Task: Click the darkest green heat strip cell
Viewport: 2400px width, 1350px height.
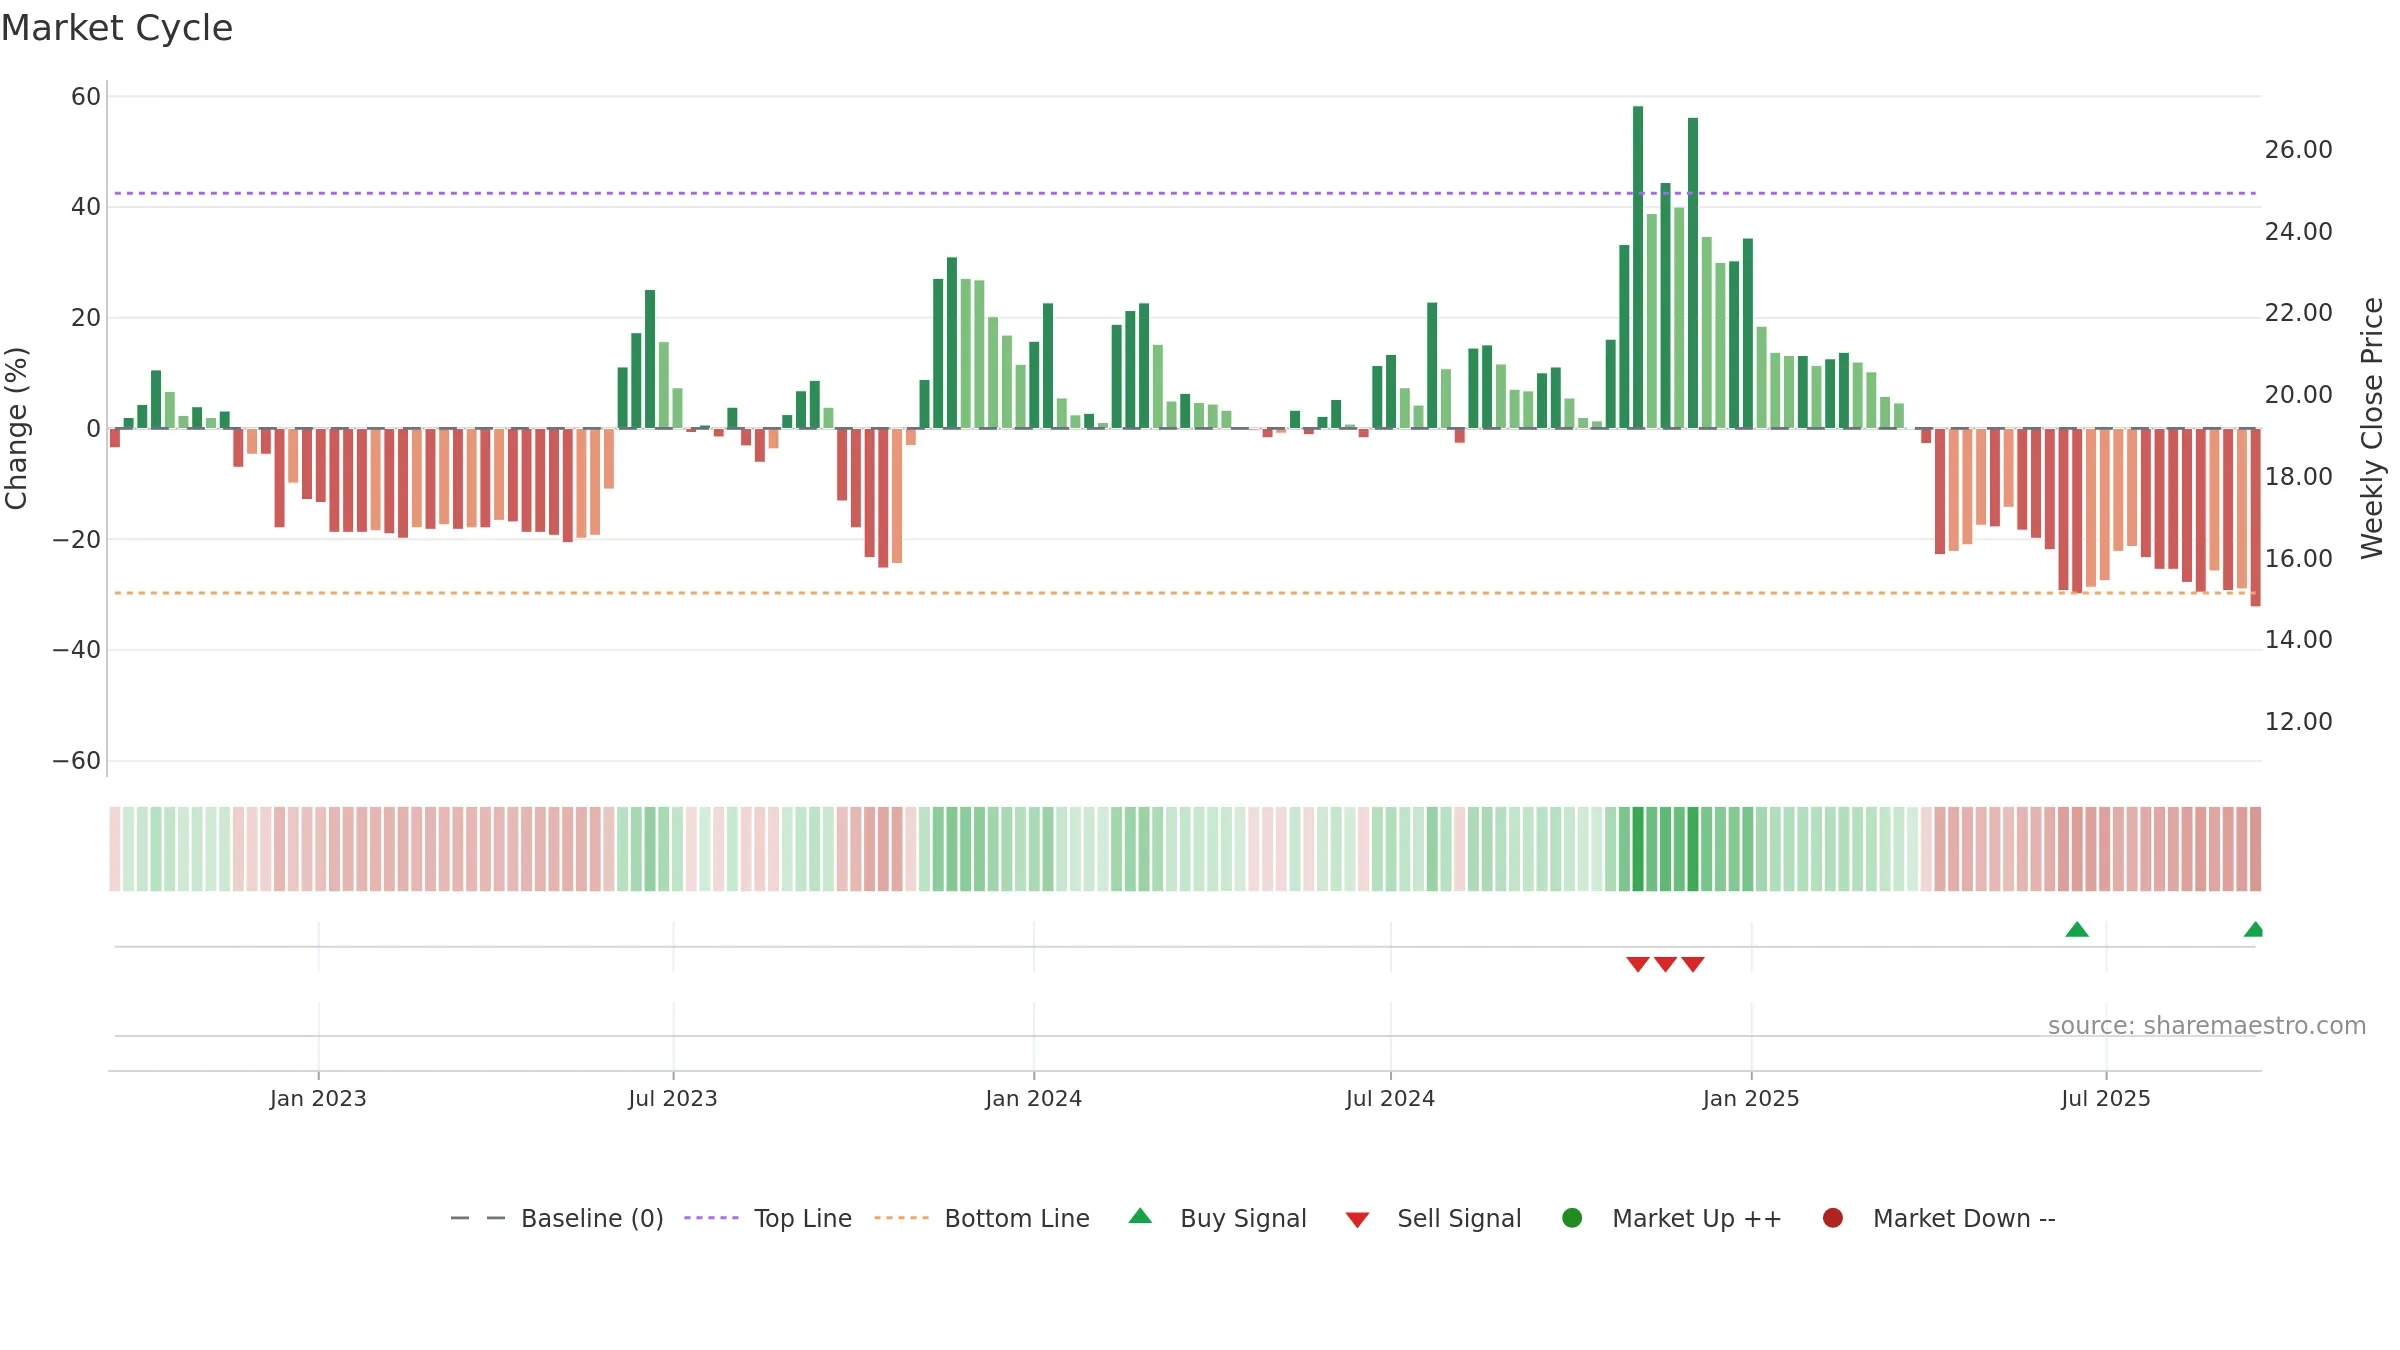Action: click(1638, 849)
